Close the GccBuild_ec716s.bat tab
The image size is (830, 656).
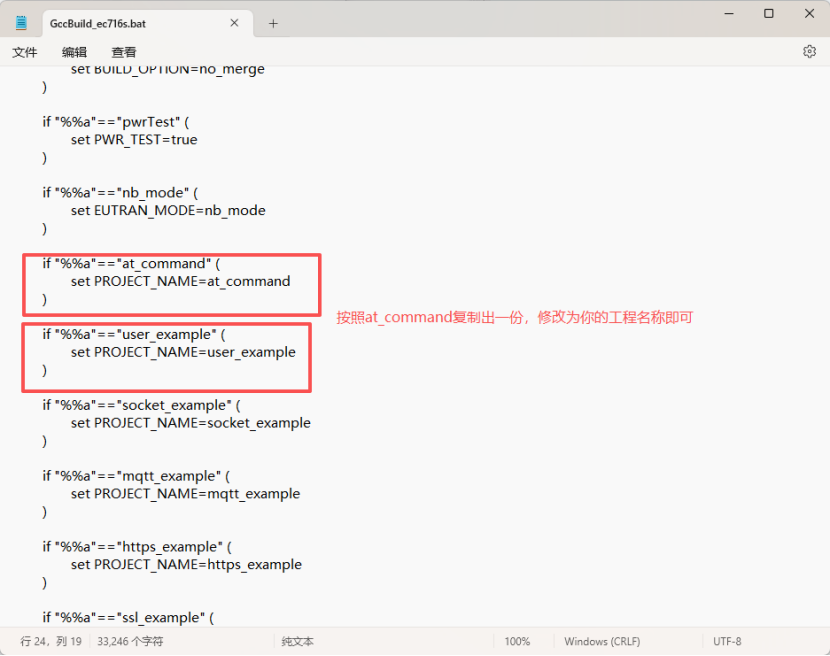[234, 23]
